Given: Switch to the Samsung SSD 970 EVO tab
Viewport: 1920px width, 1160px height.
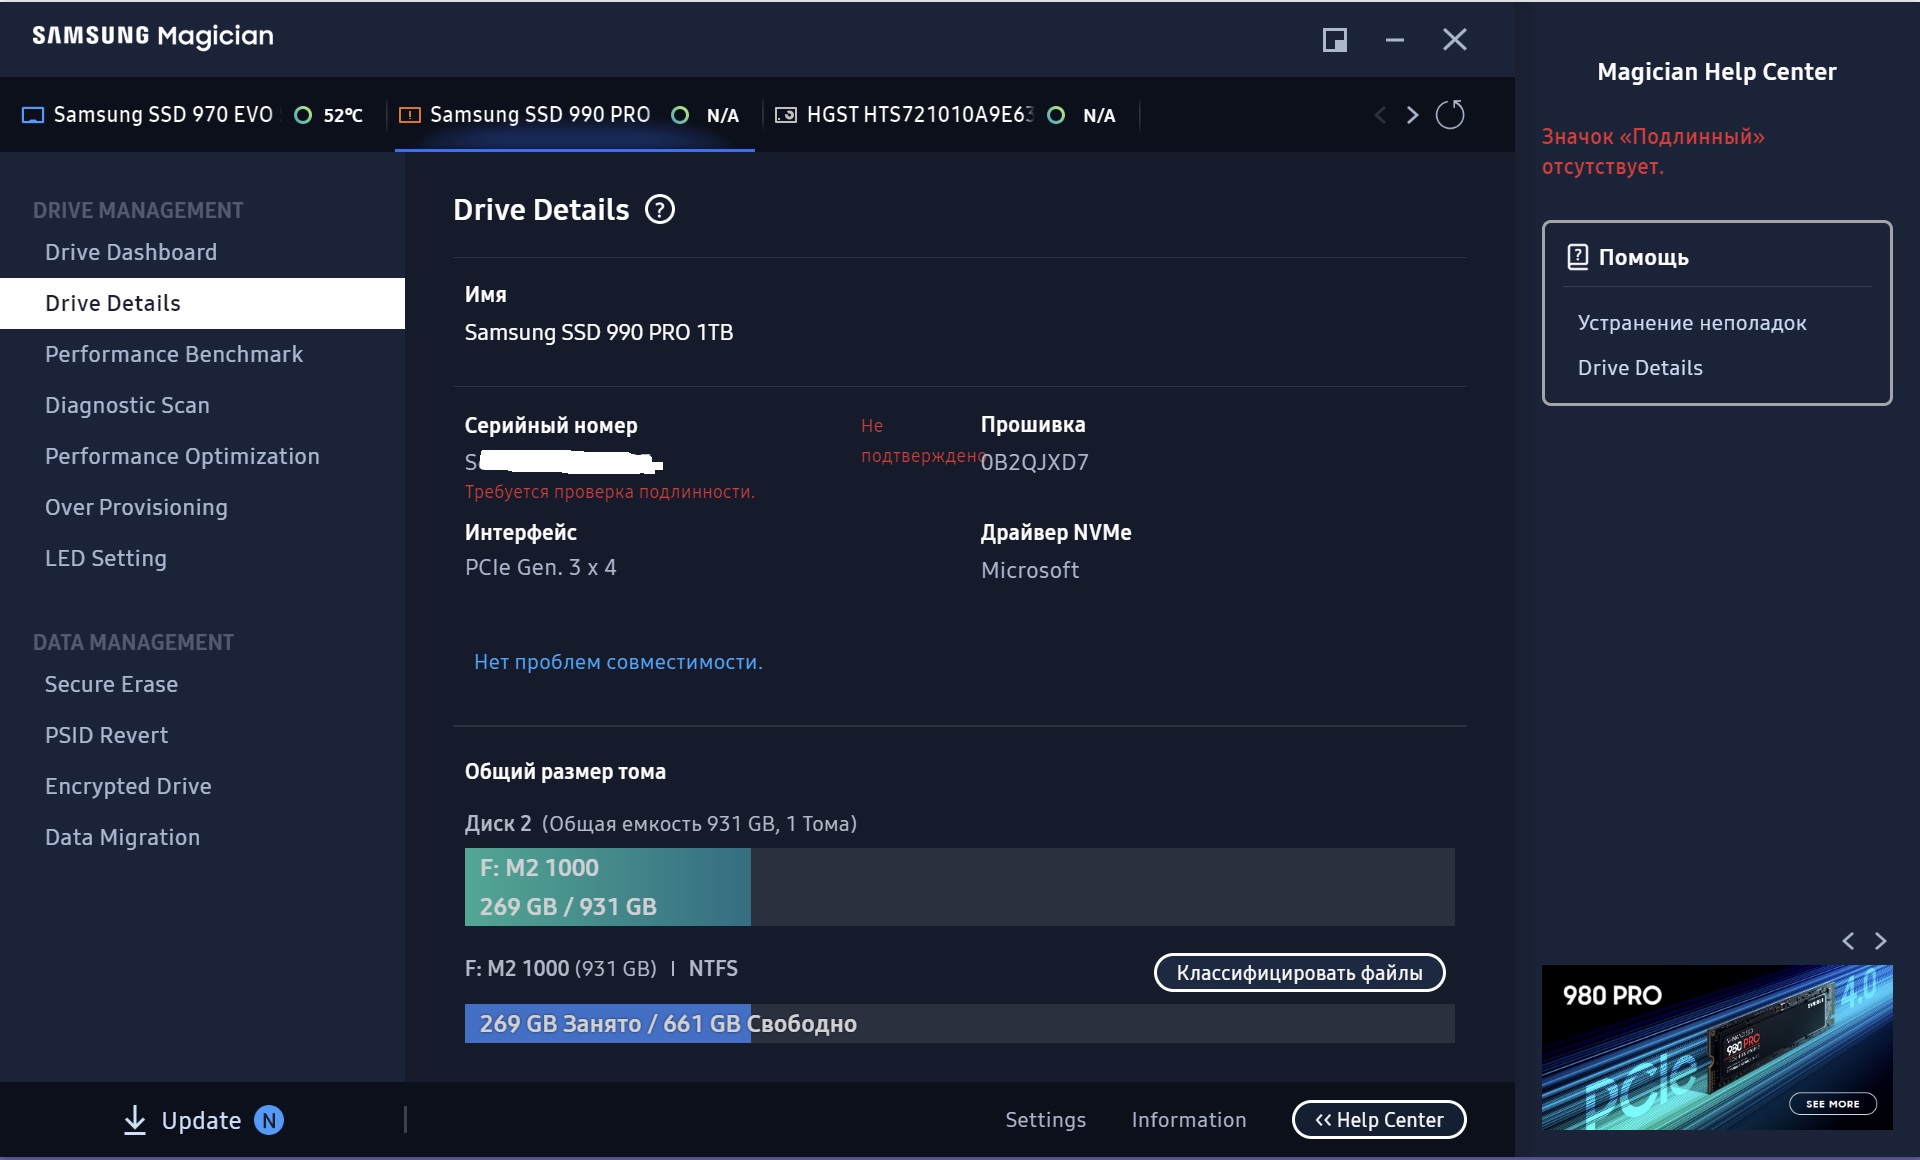Looking at the screenshot, I should [162, 115].
